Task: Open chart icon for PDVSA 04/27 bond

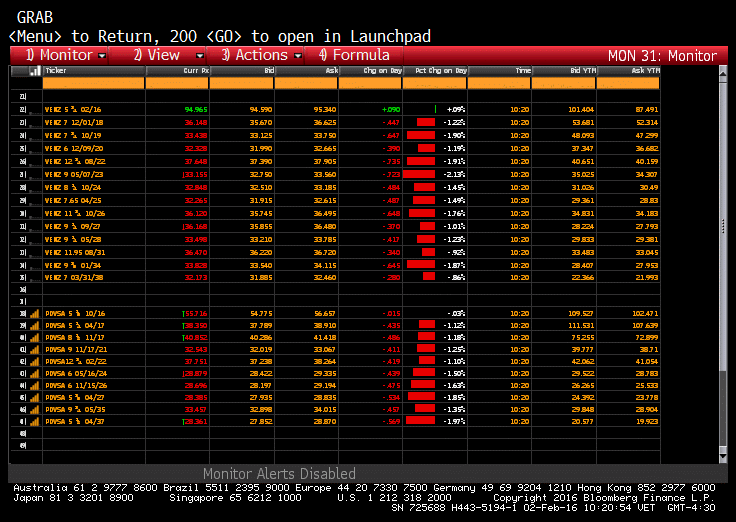Action: click(35, 398)
